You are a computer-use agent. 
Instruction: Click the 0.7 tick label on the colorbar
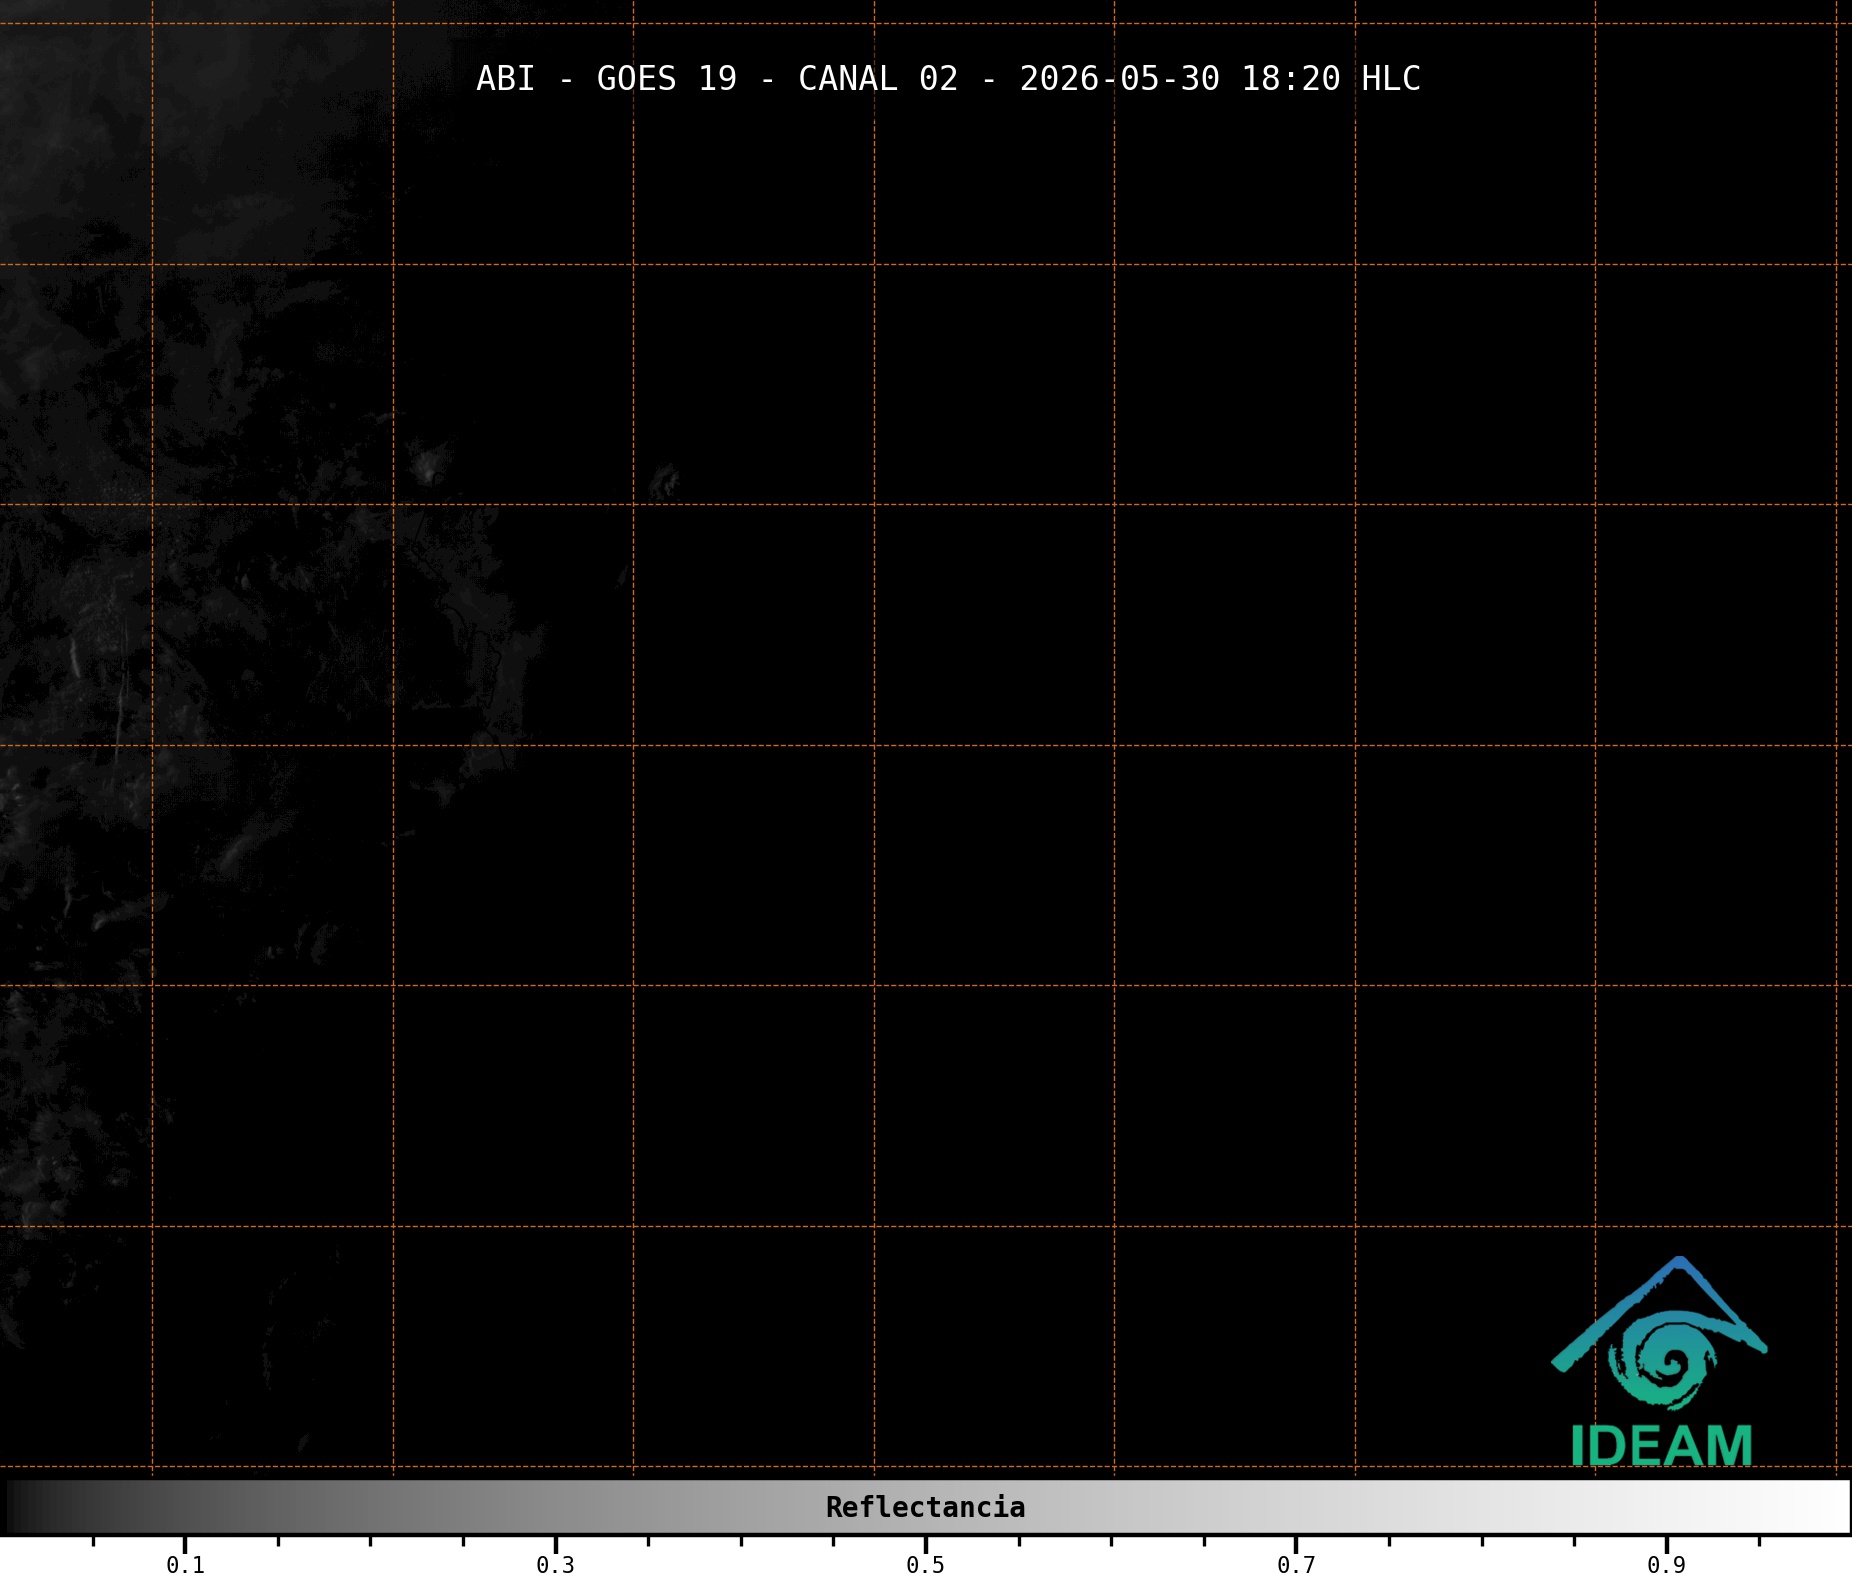pyautogui.click(x=1296, y=1565)
